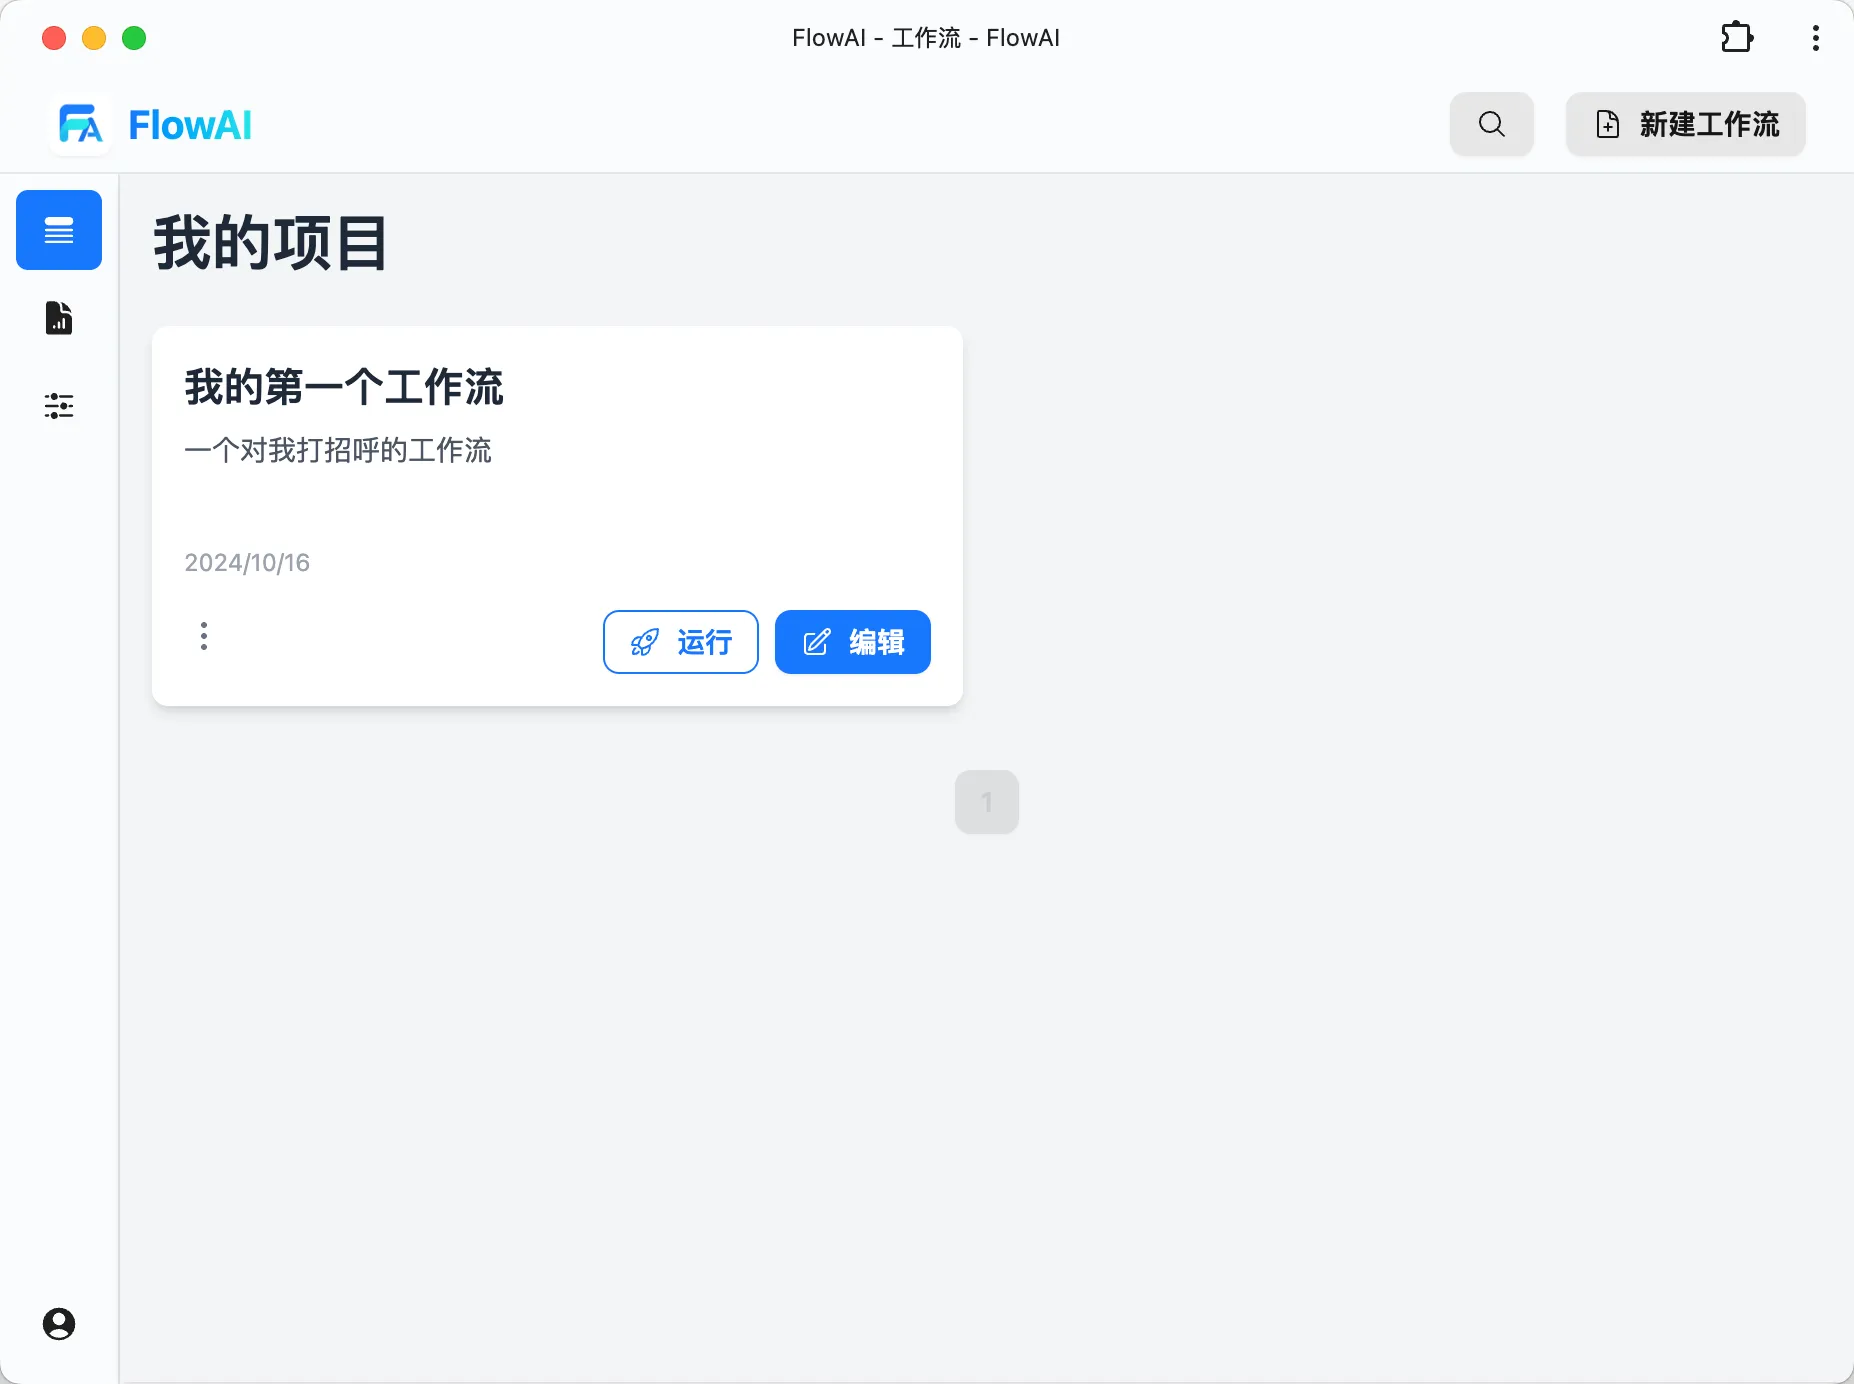Click the FlowAI brand name link
Screen dimensions: 1854x1384
pos(190,125)
